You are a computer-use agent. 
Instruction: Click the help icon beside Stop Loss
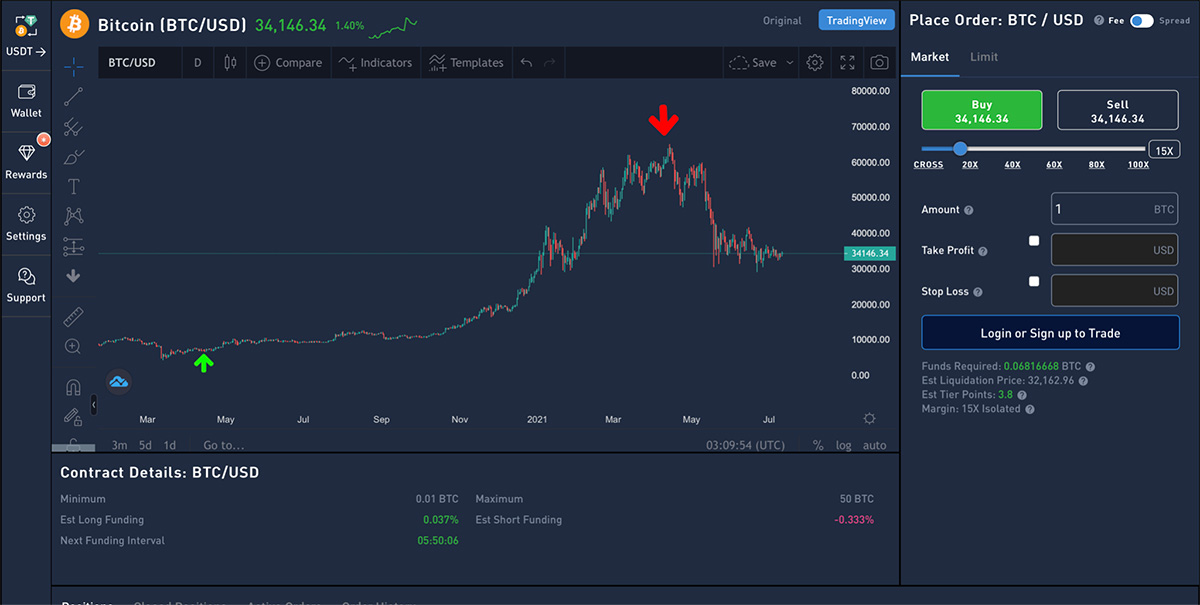tap(978, 292)
